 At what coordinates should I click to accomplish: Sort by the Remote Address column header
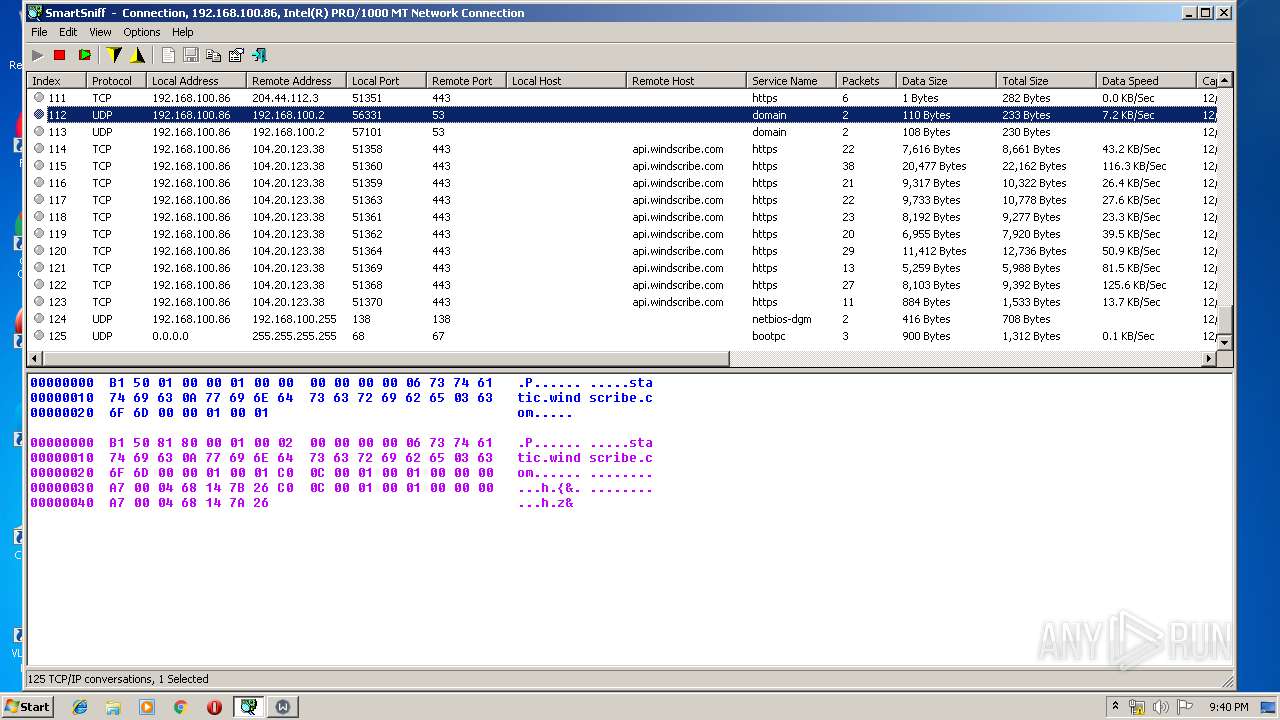(x=296, y=81)
